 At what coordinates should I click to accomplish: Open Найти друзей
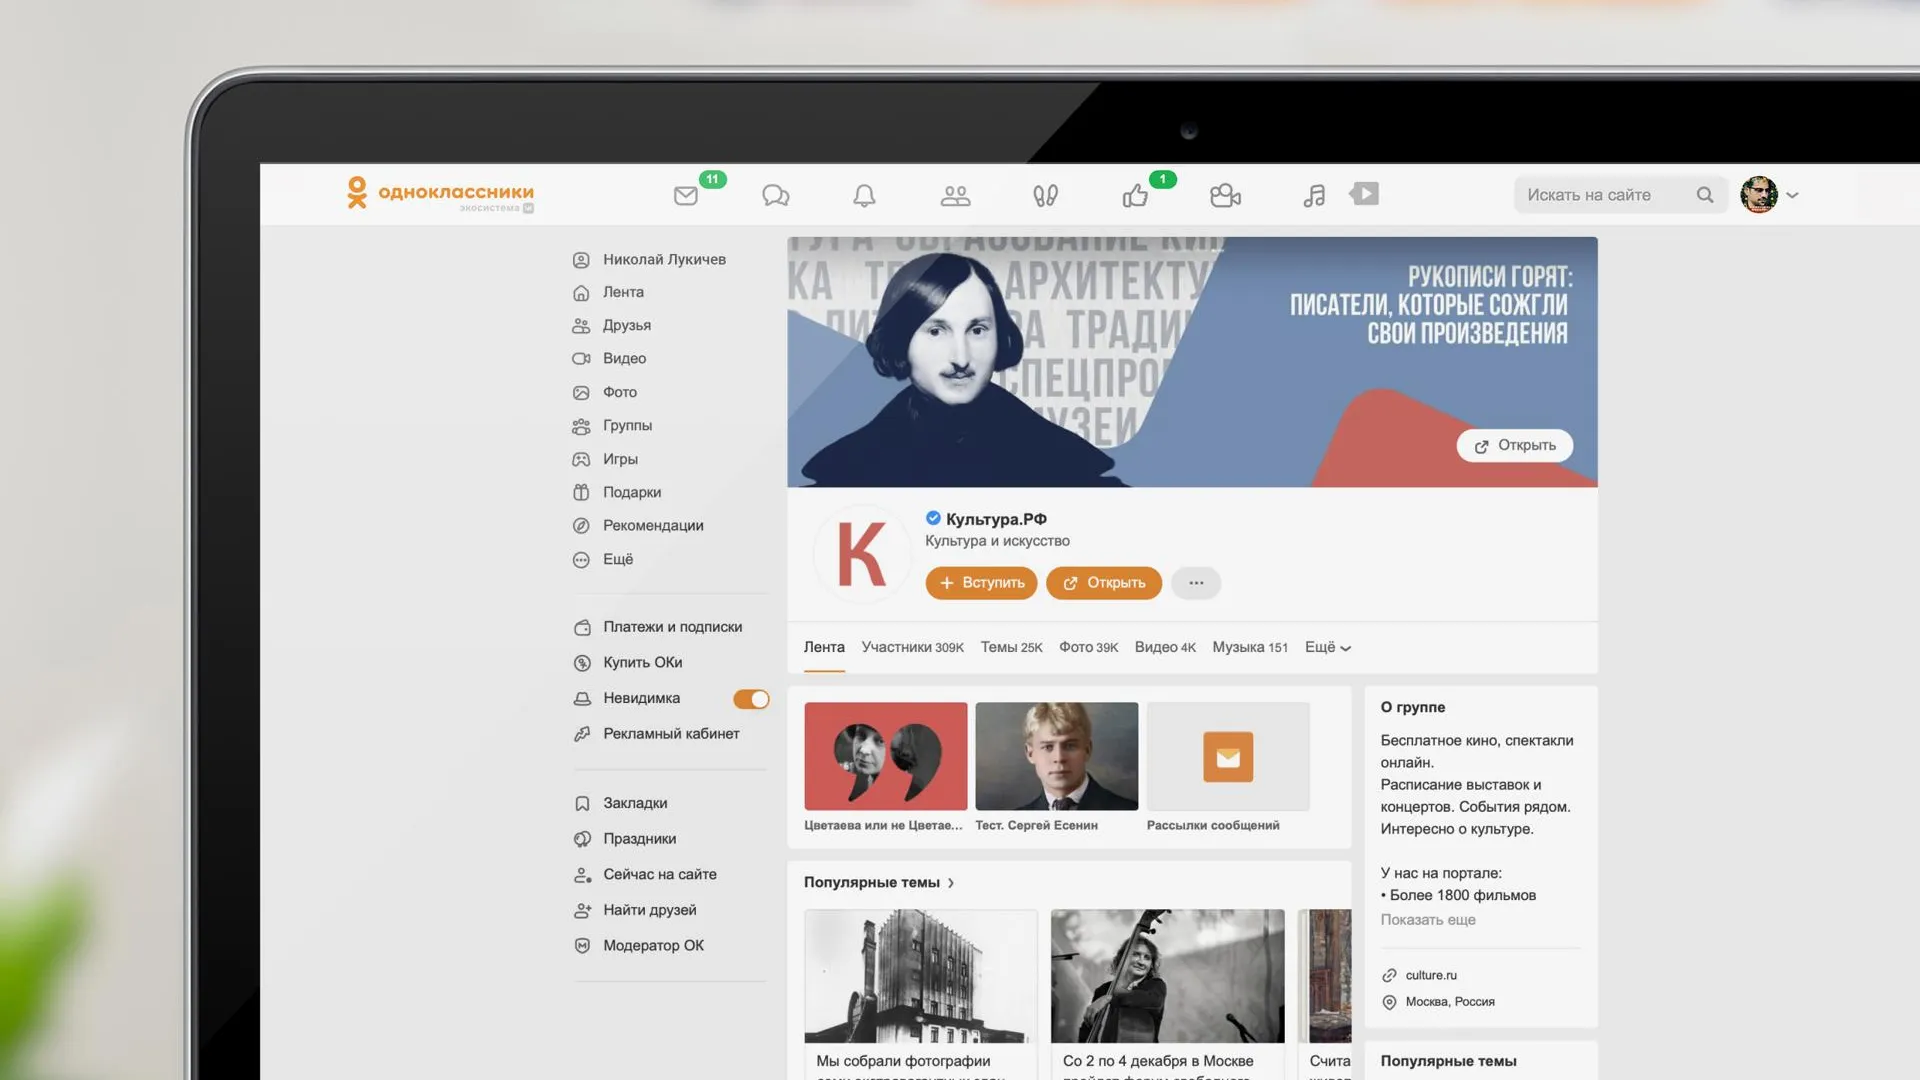tap(635, 911)
